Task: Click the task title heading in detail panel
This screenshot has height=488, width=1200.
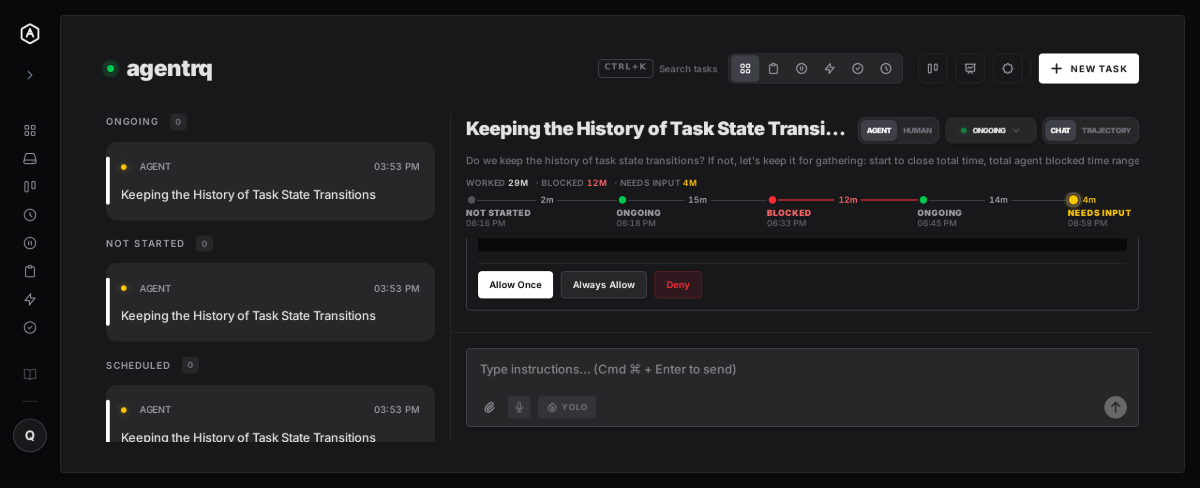Action: click(x=656, y=129)
